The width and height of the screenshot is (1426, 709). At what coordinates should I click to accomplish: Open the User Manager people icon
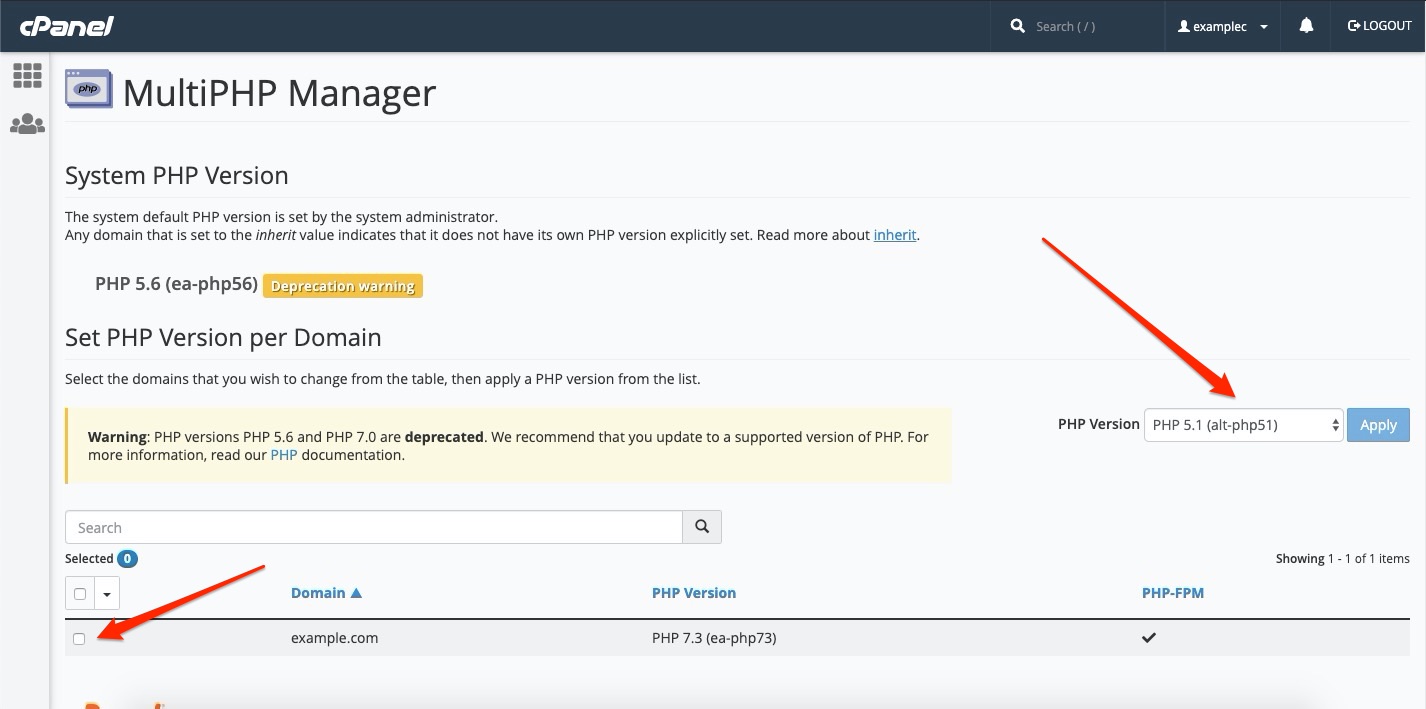click(27, 124)
